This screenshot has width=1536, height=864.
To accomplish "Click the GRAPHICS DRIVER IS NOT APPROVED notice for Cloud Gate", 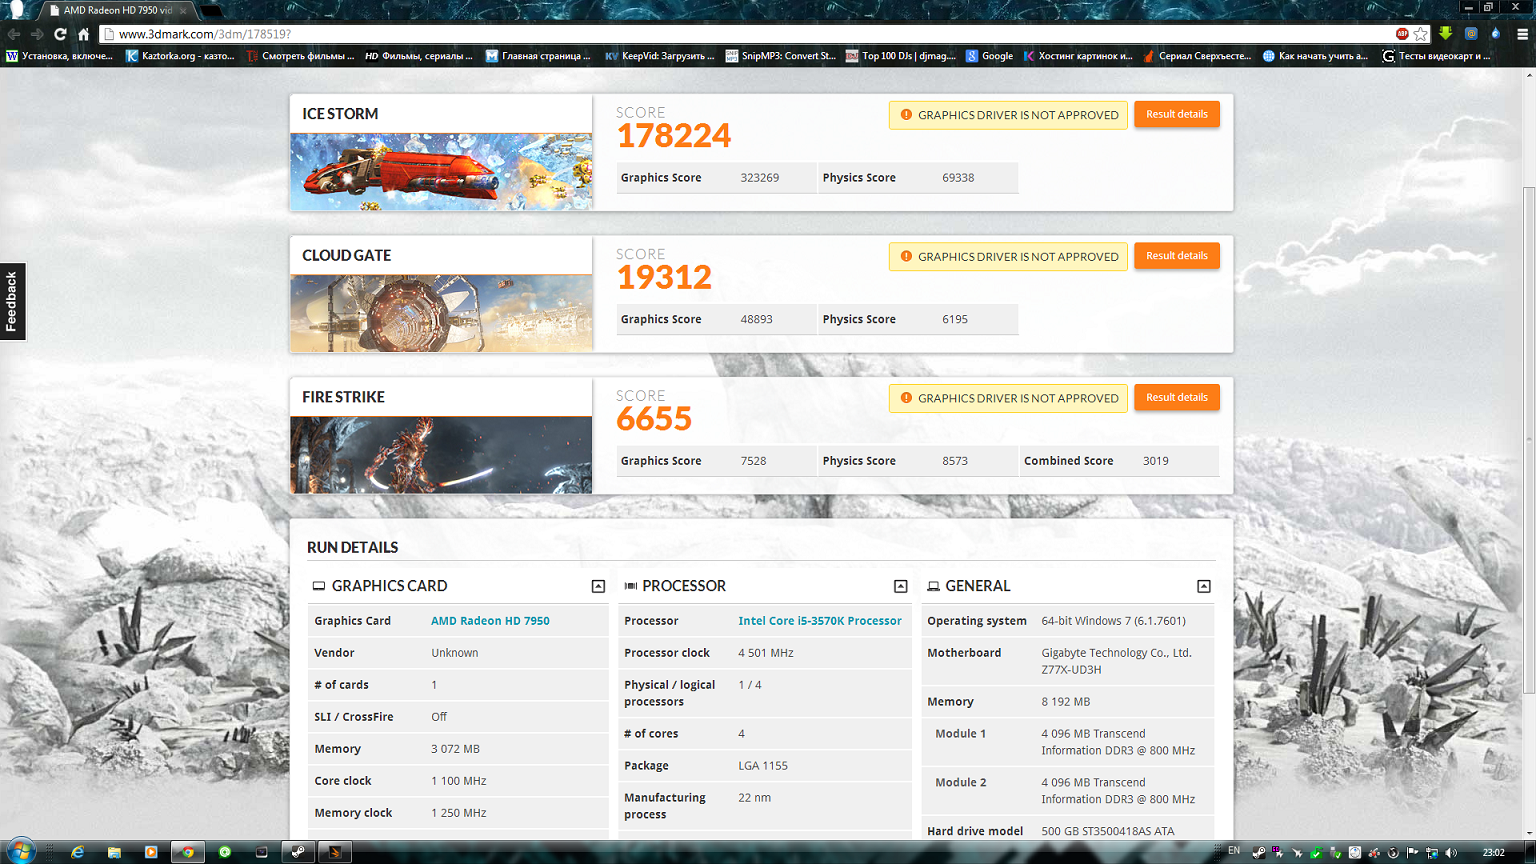I will tap(1008, 257).
